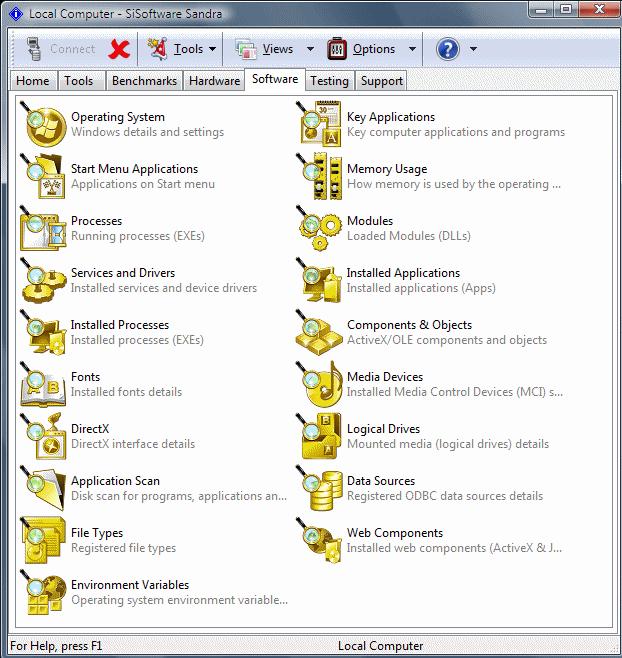The height and width of the screenshot is (658, 622).
Task: Expand the toolbar Tools dropdown arrow
Action: coord(213,49)
